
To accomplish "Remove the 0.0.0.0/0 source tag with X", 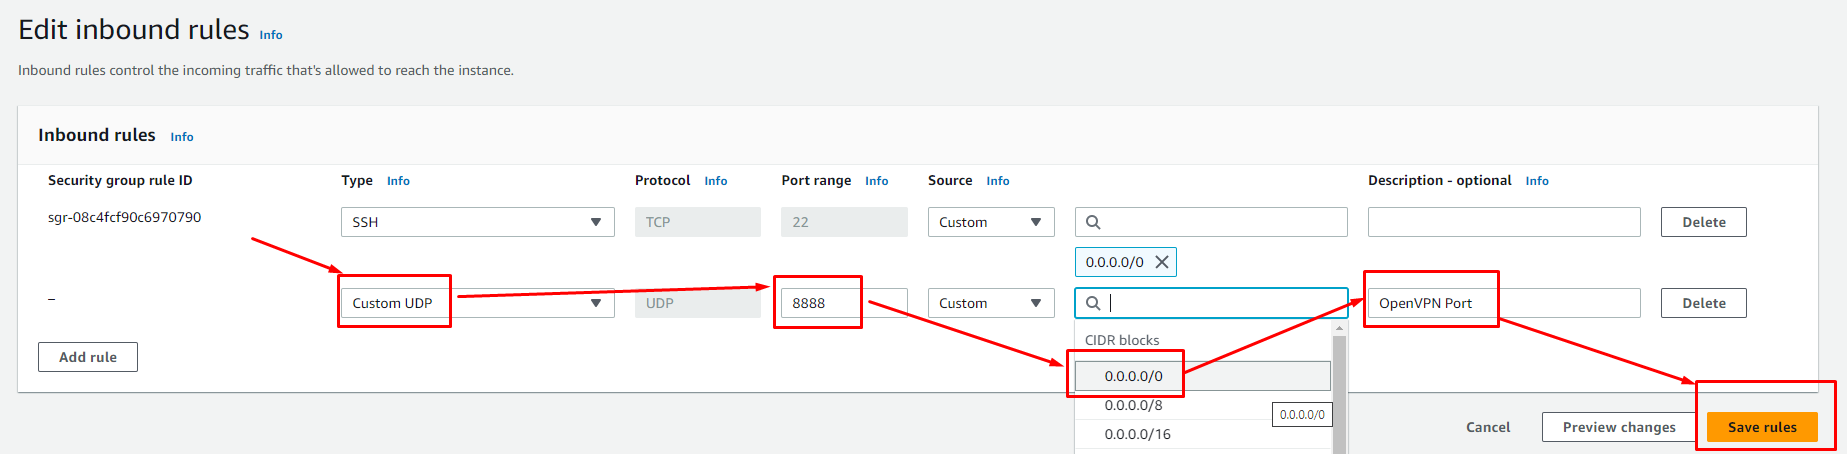I will click(1162, 262).
